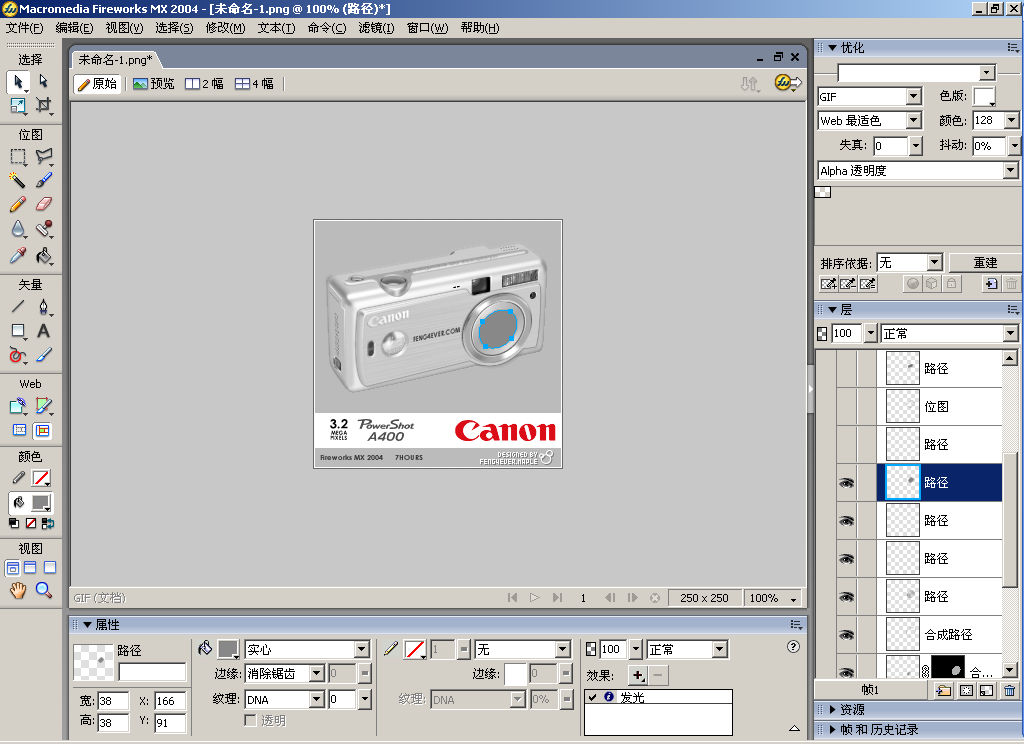Select the Eraser tool
1024x744 pixels.
tap(43, 204)
